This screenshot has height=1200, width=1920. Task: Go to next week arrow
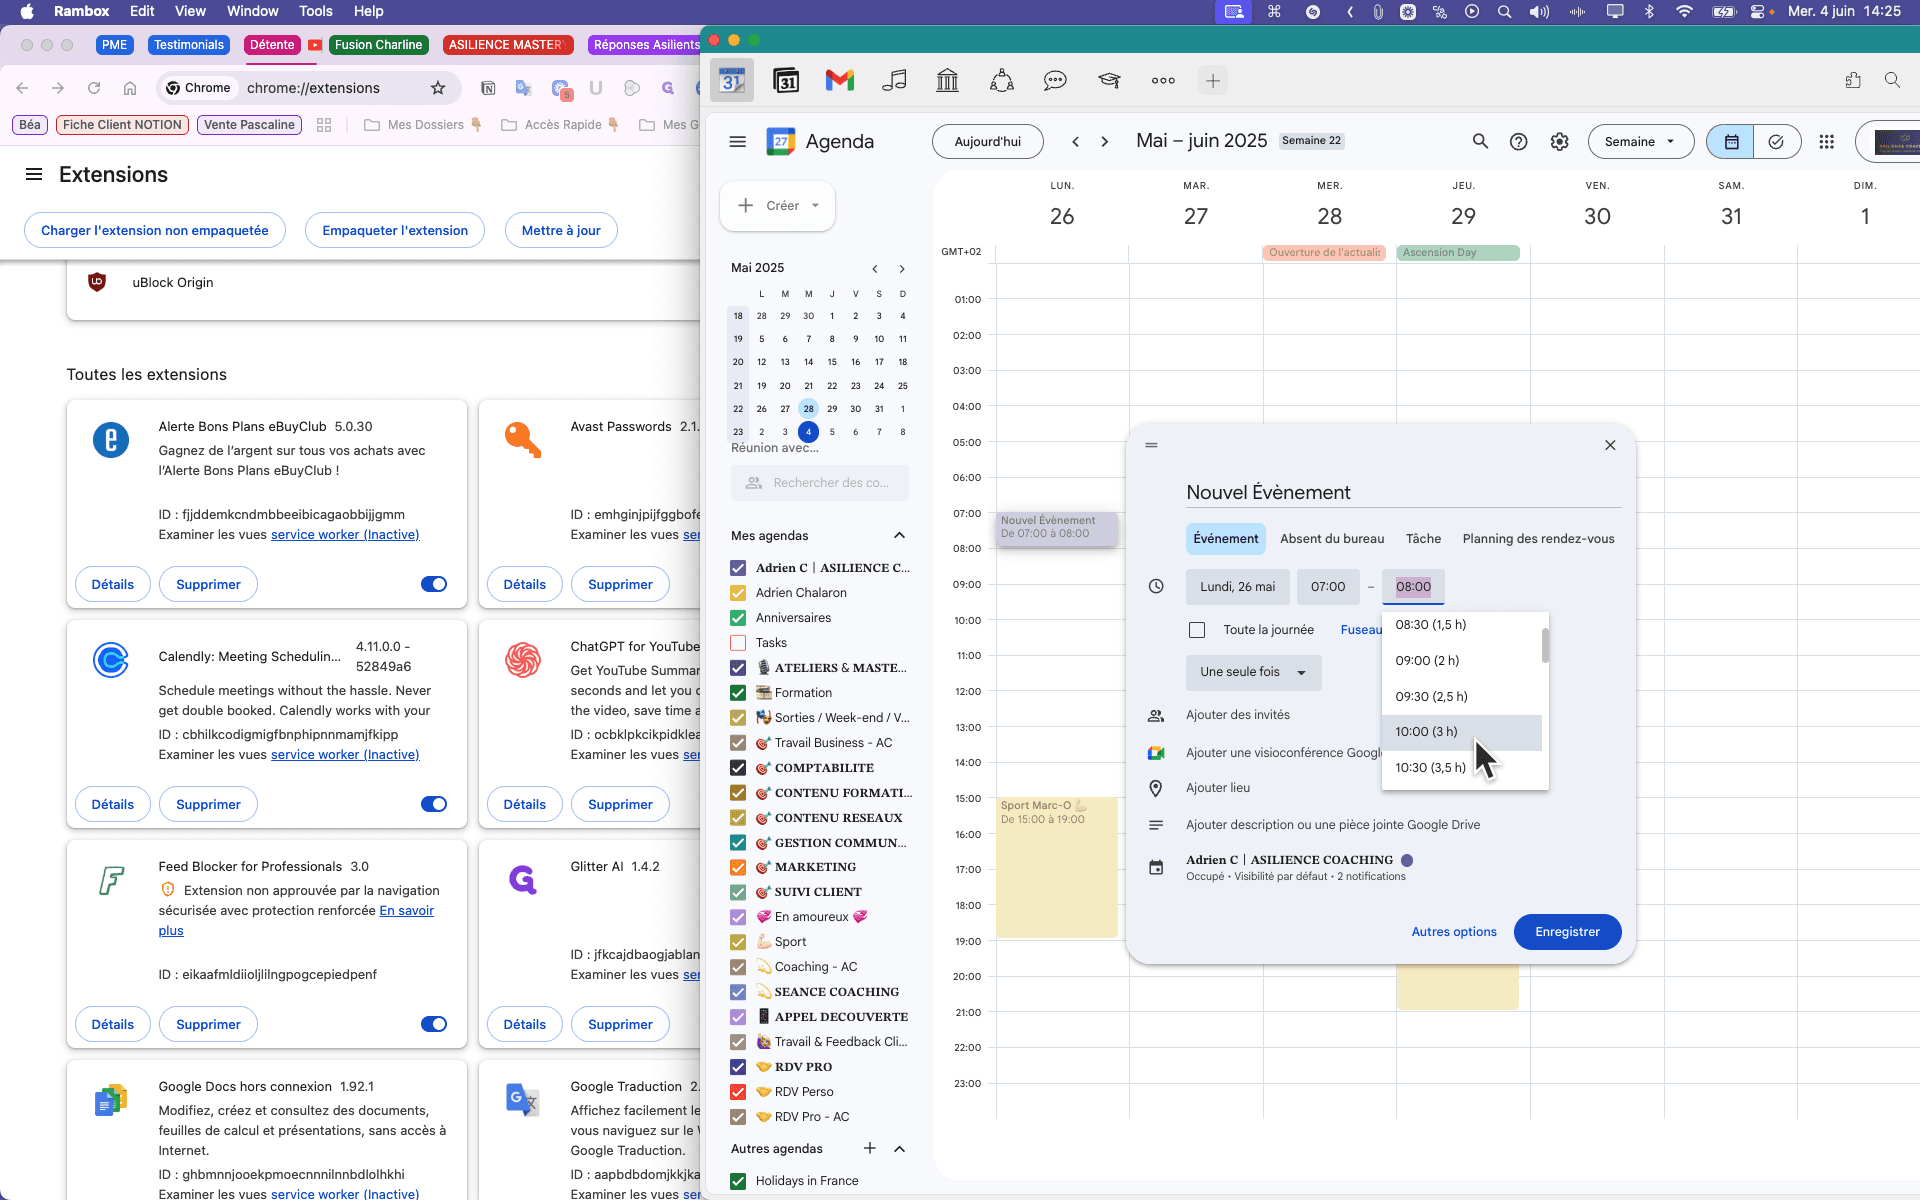(1105, 142)
